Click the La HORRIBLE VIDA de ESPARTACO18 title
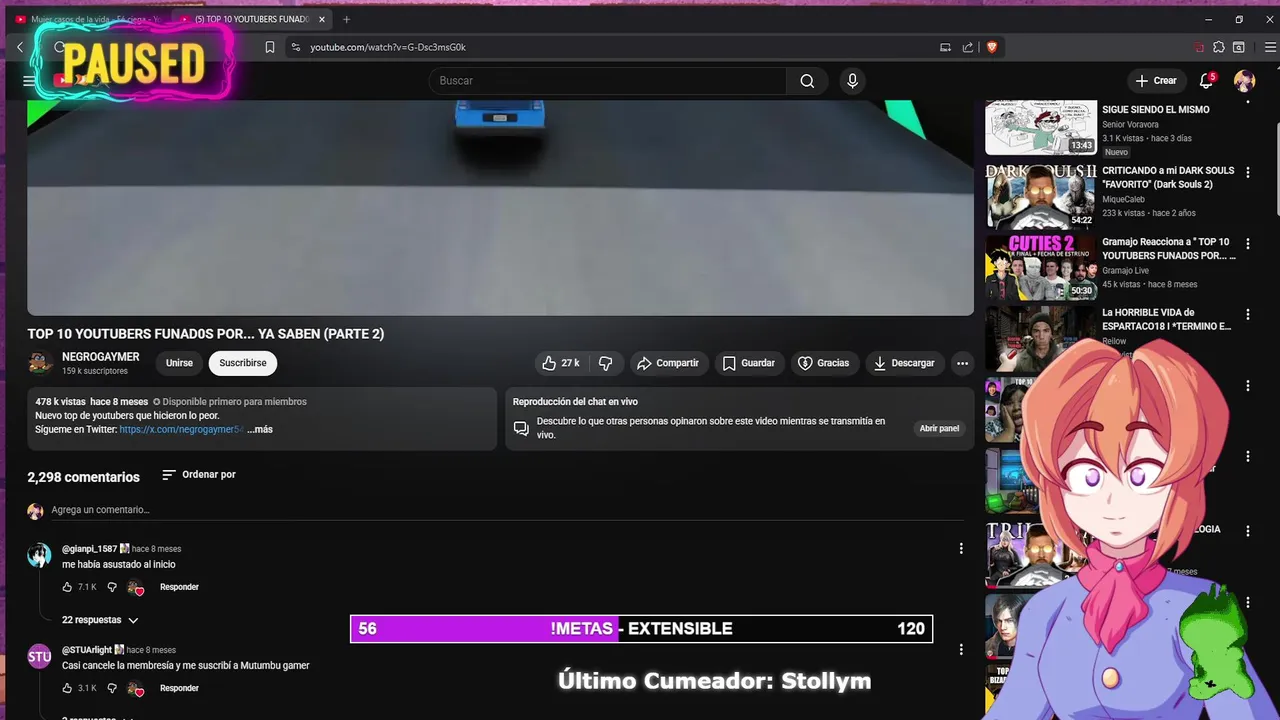 click(1166, 319)
